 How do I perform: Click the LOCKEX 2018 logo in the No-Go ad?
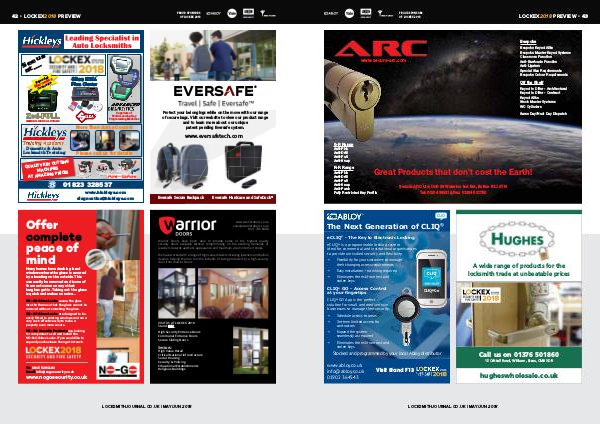53,352
